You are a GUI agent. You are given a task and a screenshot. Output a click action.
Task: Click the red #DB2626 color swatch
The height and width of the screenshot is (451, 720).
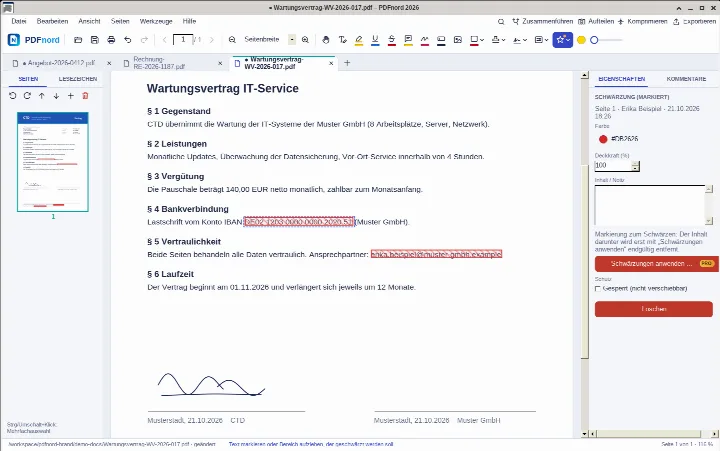tap(603, 139)
